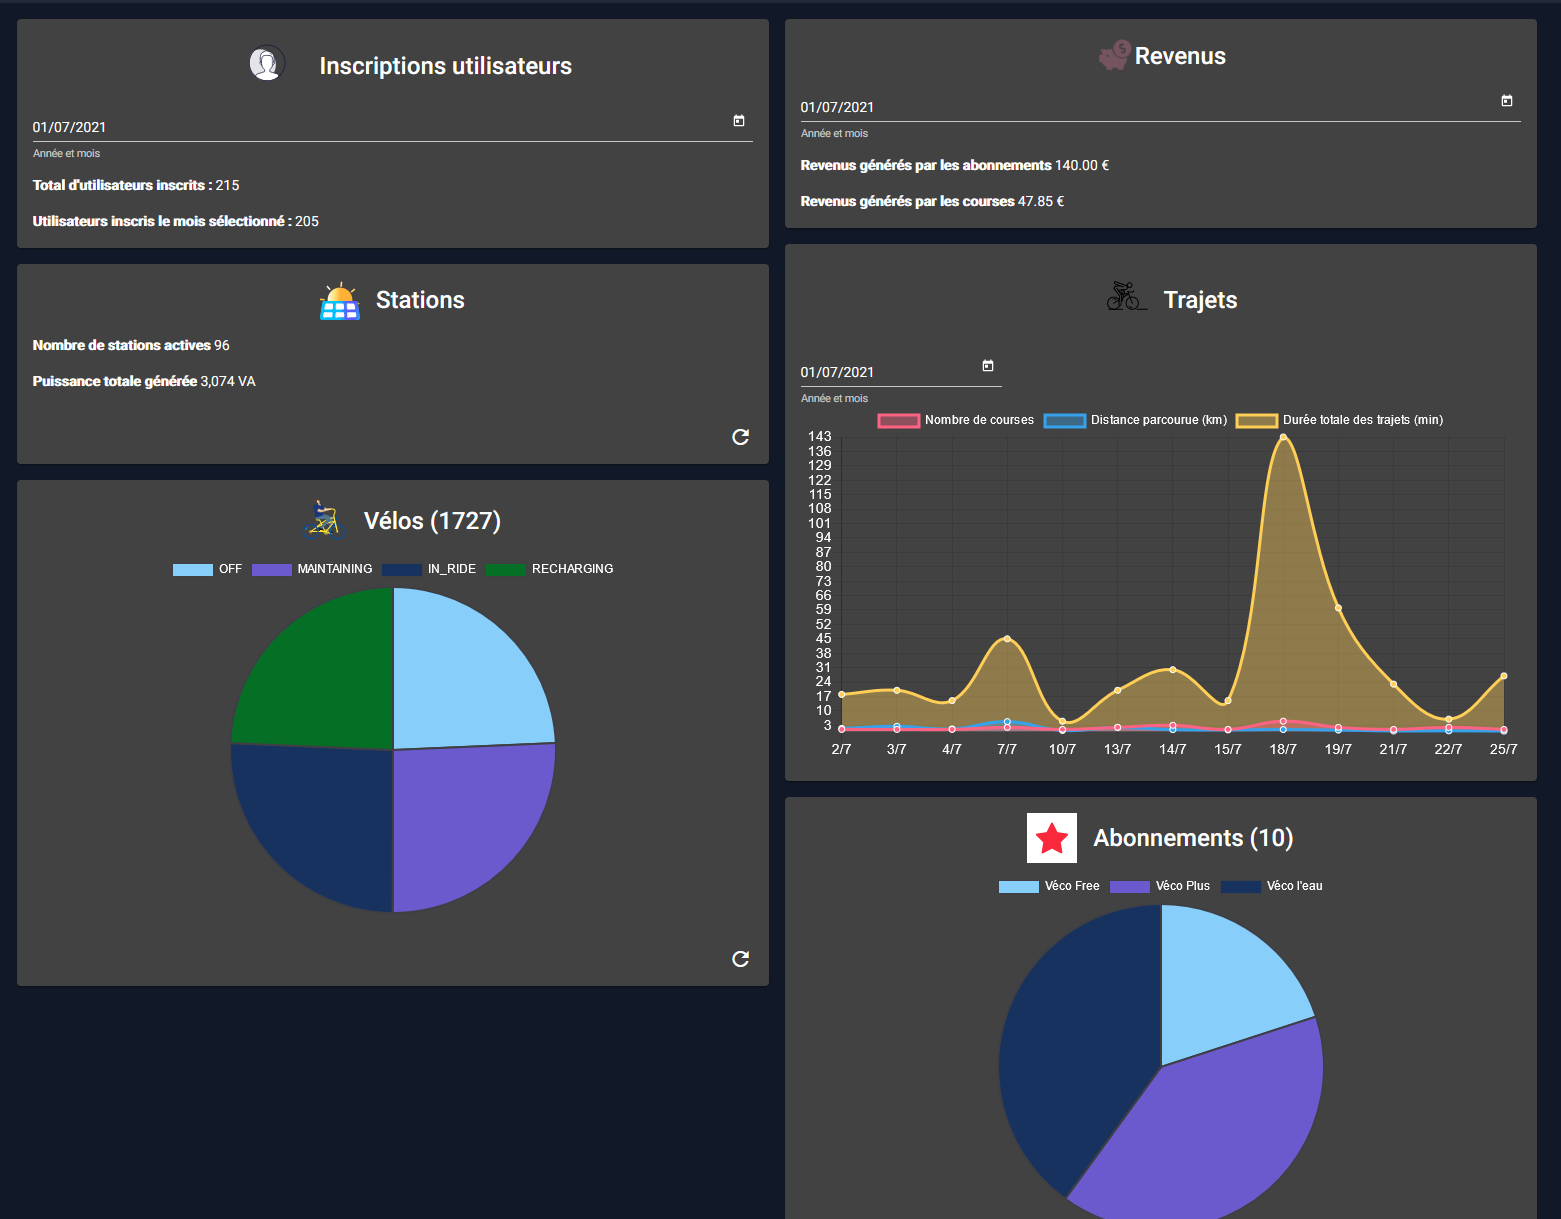Toggle Véco Free legend in Abonnements

click(x=1049, y=886)
